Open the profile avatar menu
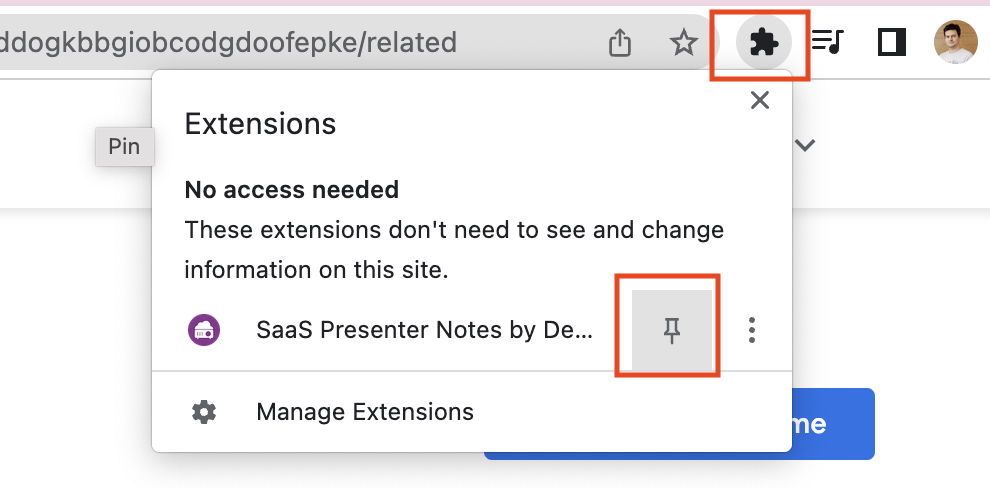The width and height of the screenshot is (990, 488). click(x=955, y=42)
